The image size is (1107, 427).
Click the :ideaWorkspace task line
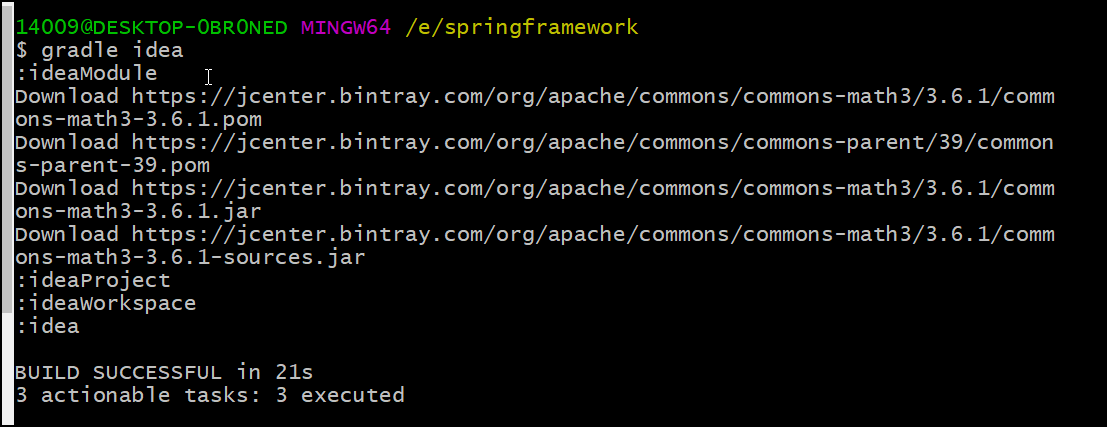[x=105, y=303]
